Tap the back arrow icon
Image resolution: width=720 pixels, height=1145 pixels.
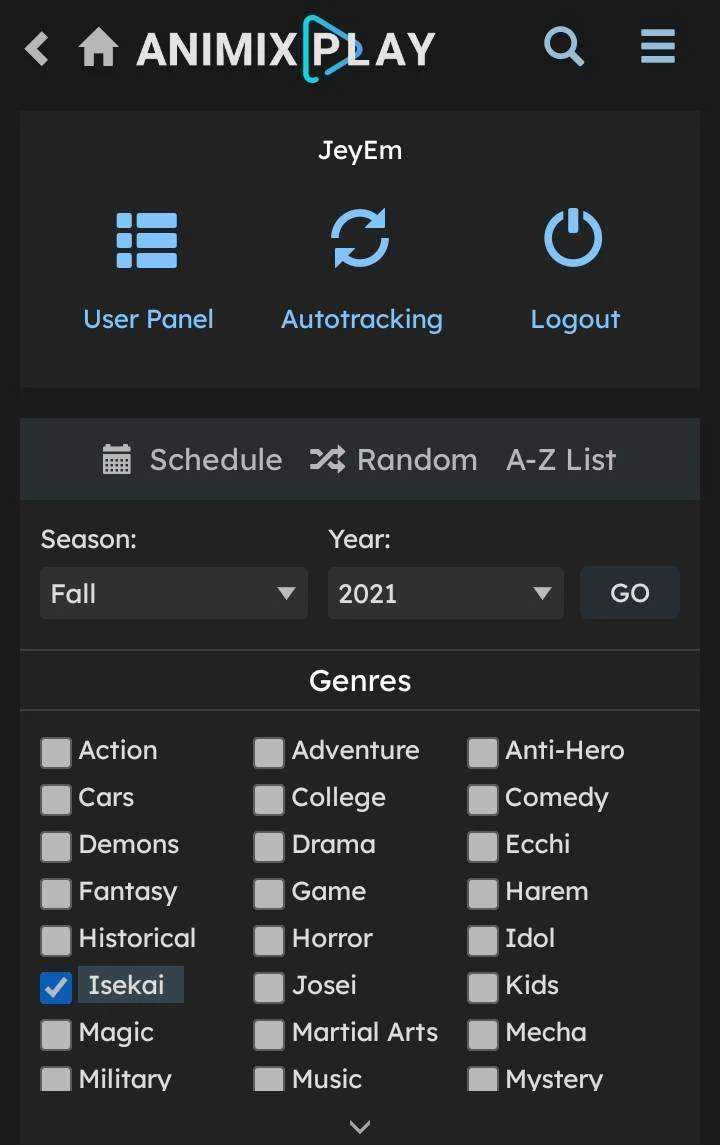click(x=37, y=49)
